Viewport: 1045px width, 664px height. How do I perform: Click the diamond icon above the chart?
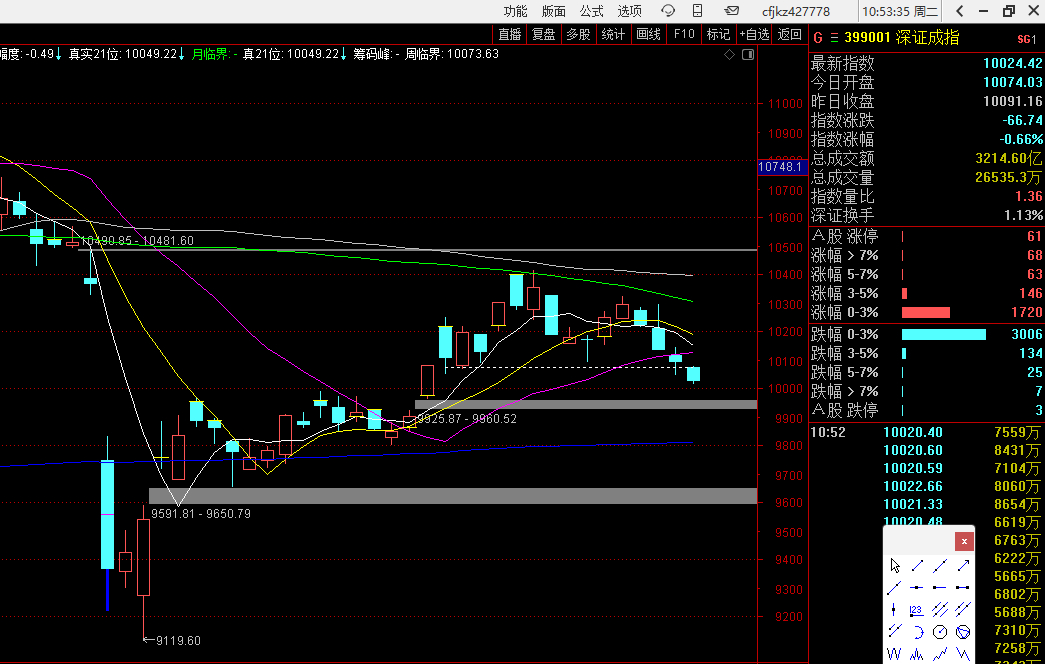click(x=730, y=55)
